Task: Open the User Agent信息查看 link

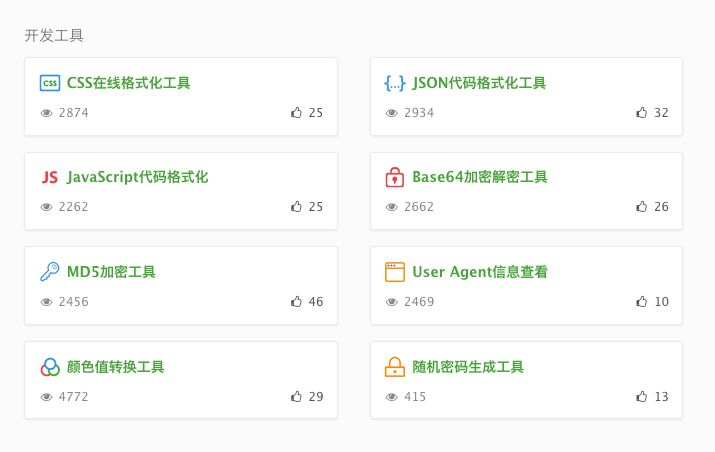Action: 480,272
